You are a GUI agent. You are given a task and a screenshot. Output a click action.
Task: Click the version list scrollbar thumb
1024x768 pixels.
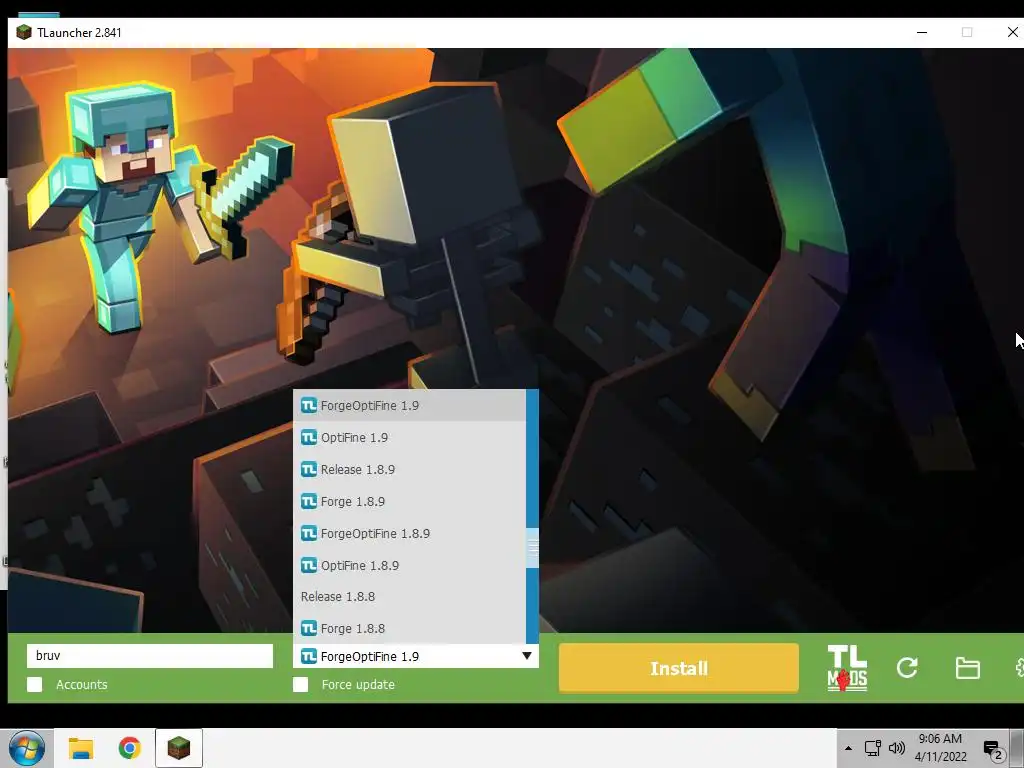pyautogui.click(x=532, y=549)
